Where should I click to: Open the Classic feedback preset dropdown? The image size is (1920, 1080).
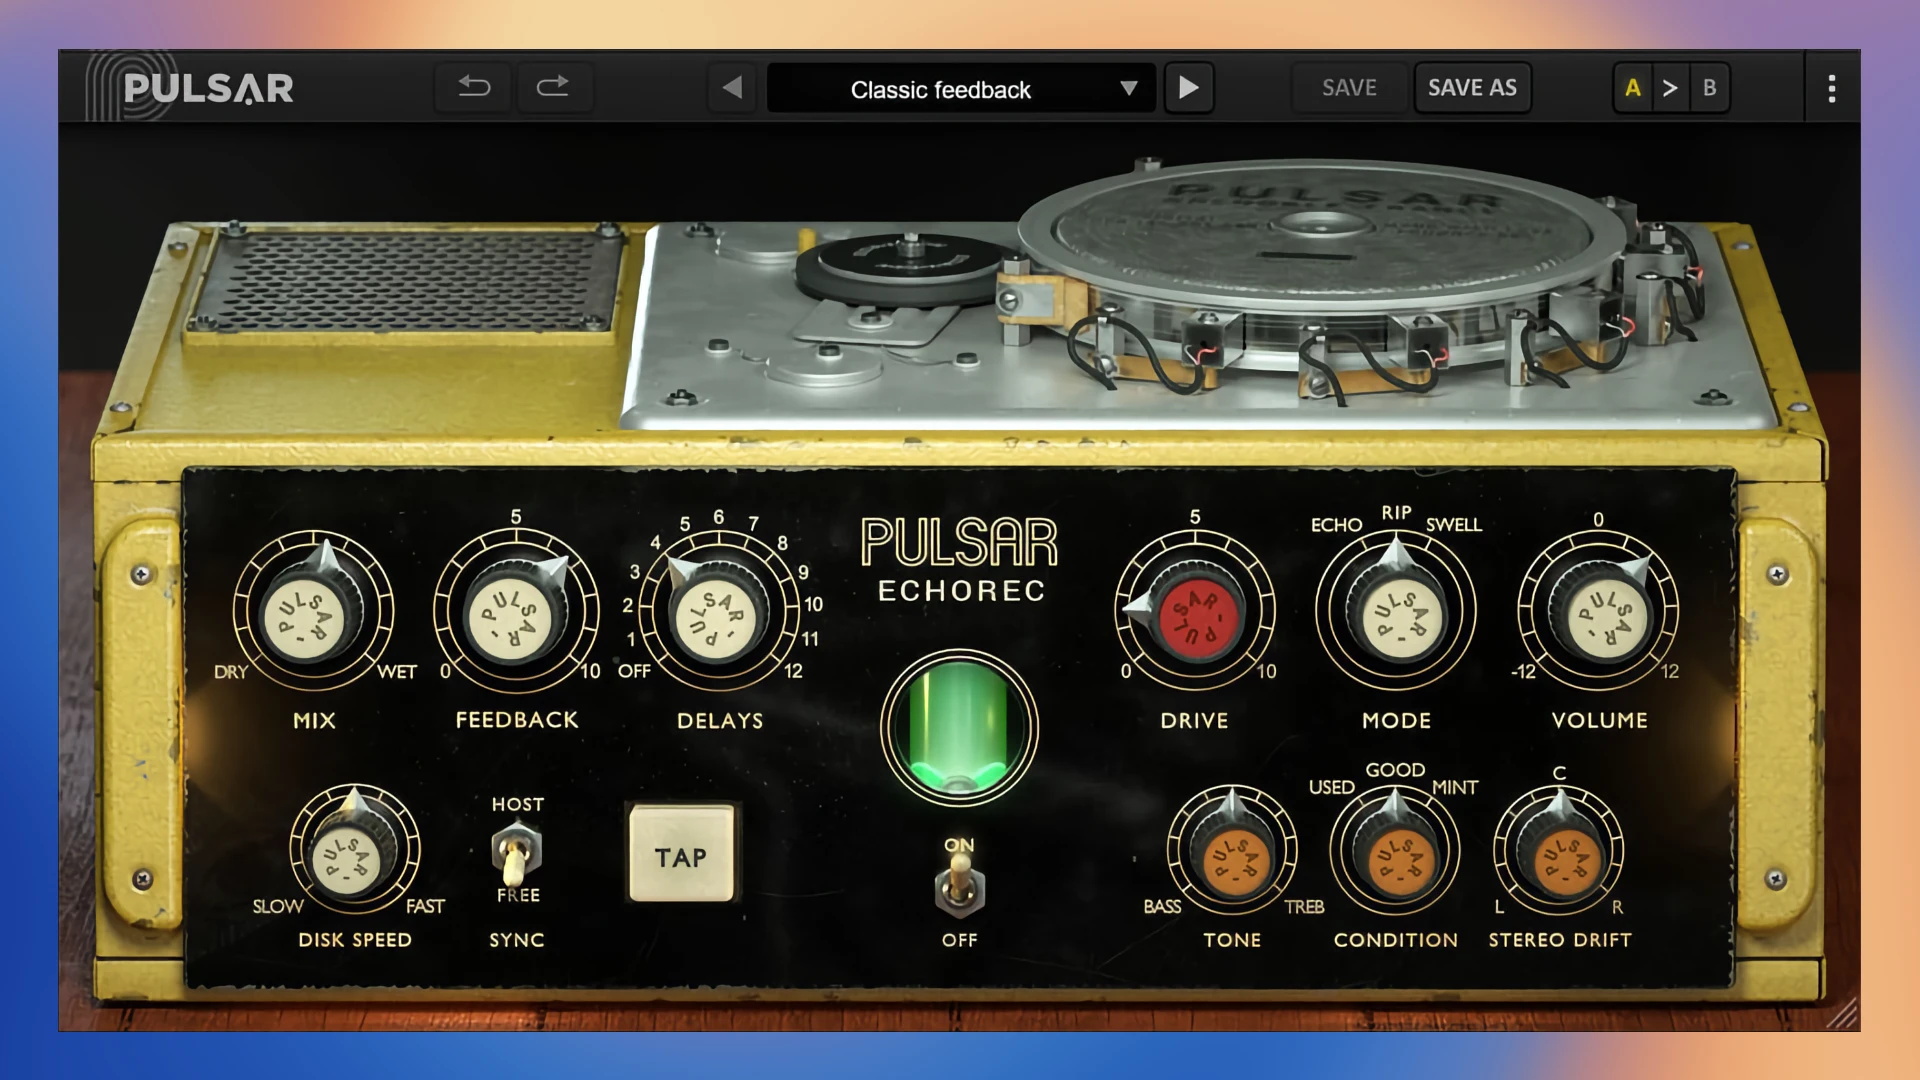tap(961, 89)
